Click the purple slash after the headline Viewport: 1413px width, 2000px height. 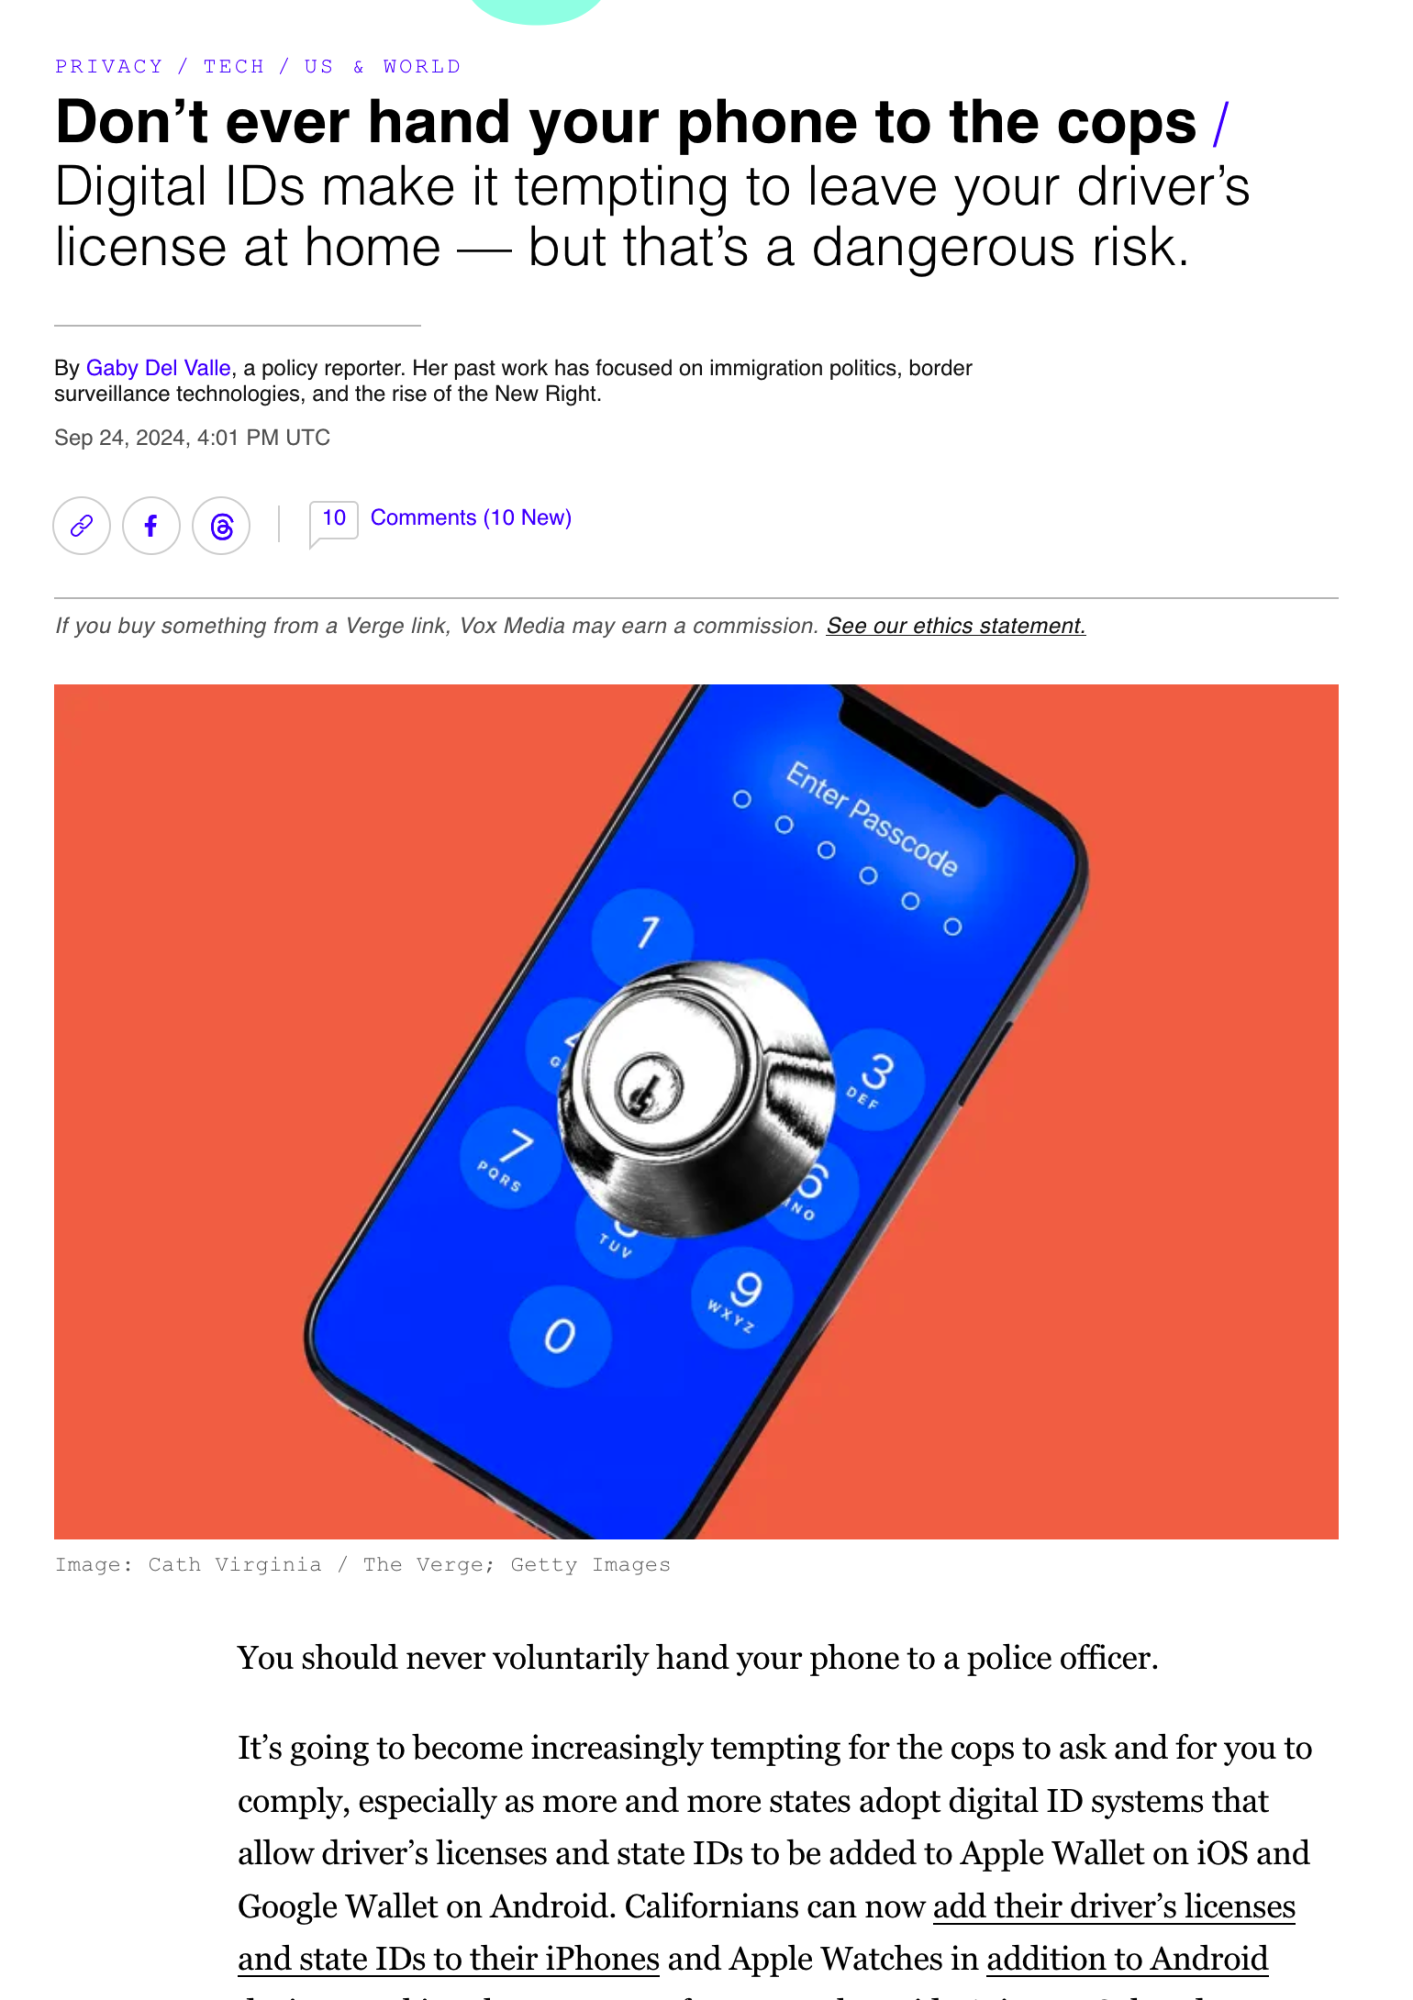pos(1220,124)
